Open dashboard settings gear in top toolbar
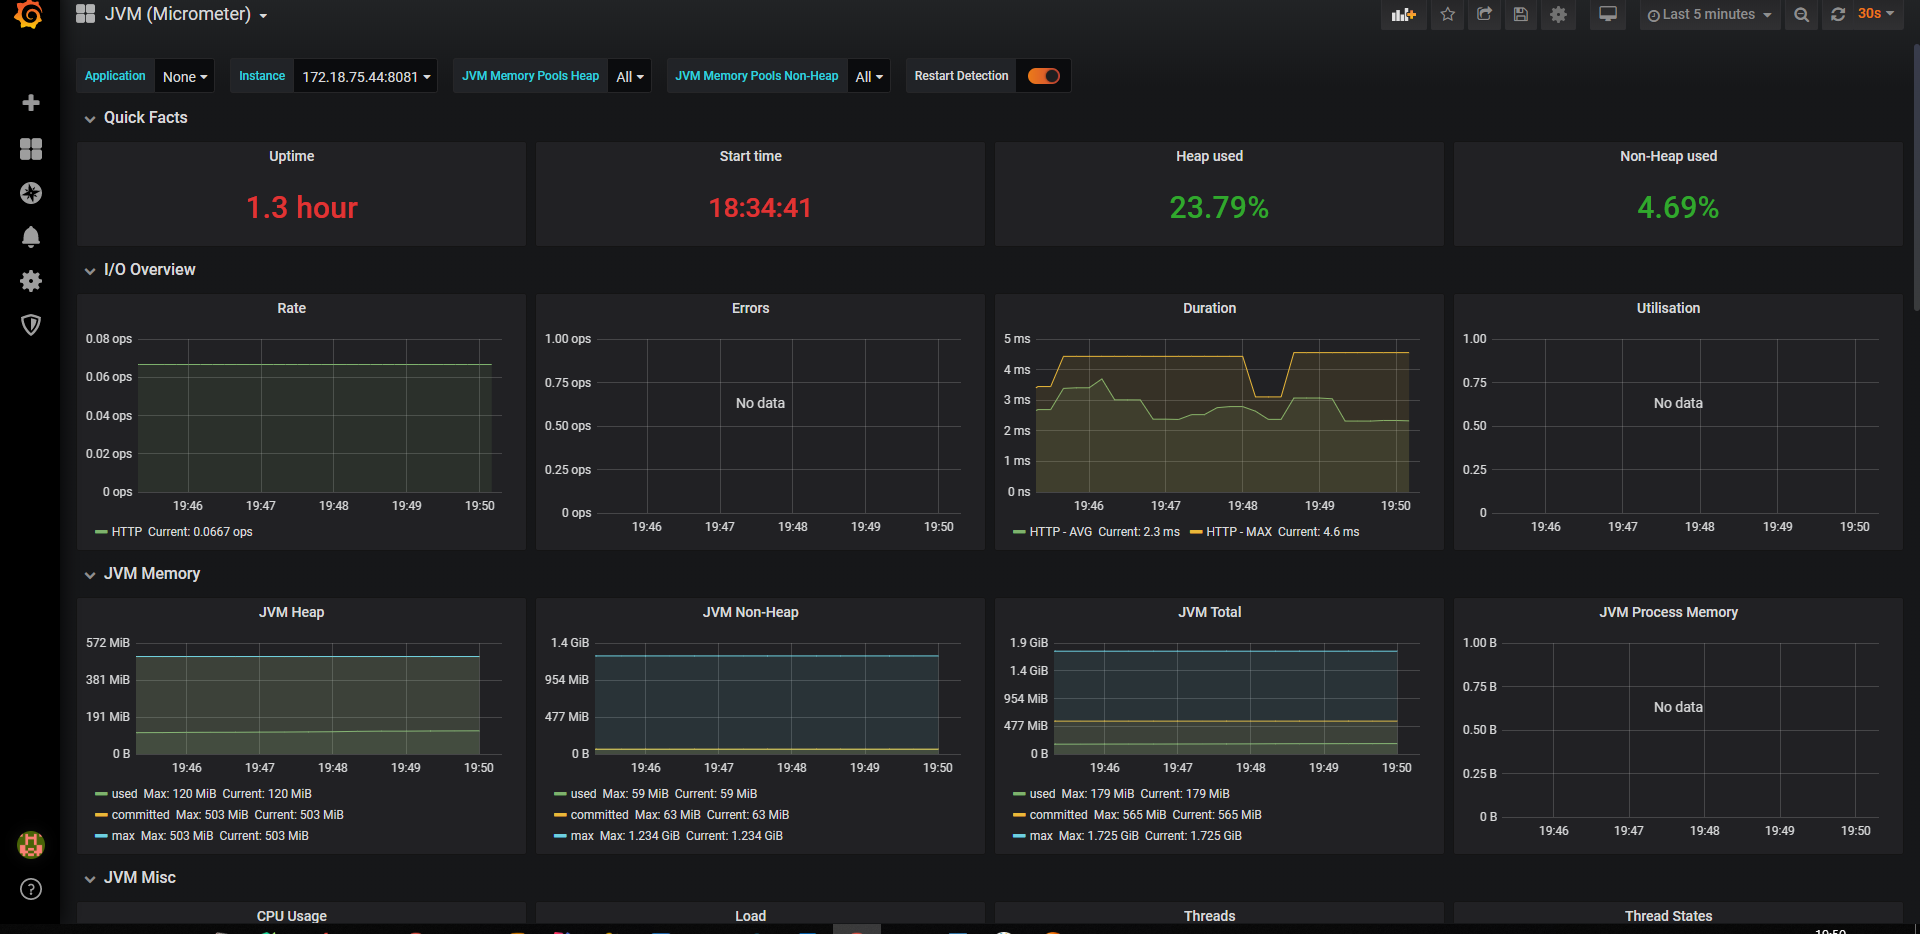The height and width of the screenshot is (934, 1920). tap(1558, 15)
